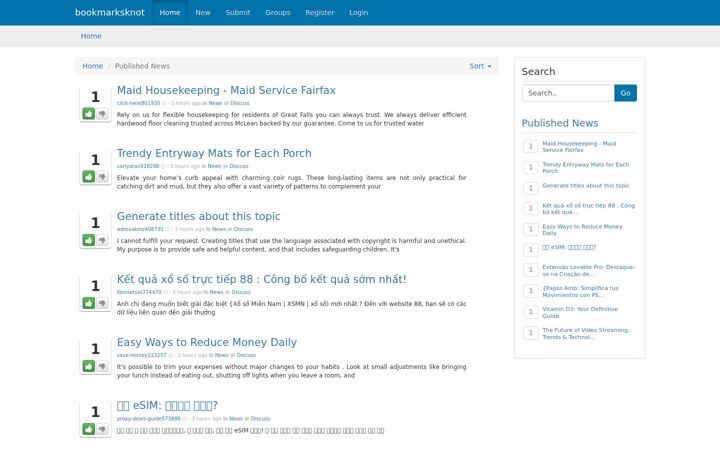Viewport: 720px width, 450px height.
Task: Click Home link in gray sub-bar
Action: click(91, 36)
